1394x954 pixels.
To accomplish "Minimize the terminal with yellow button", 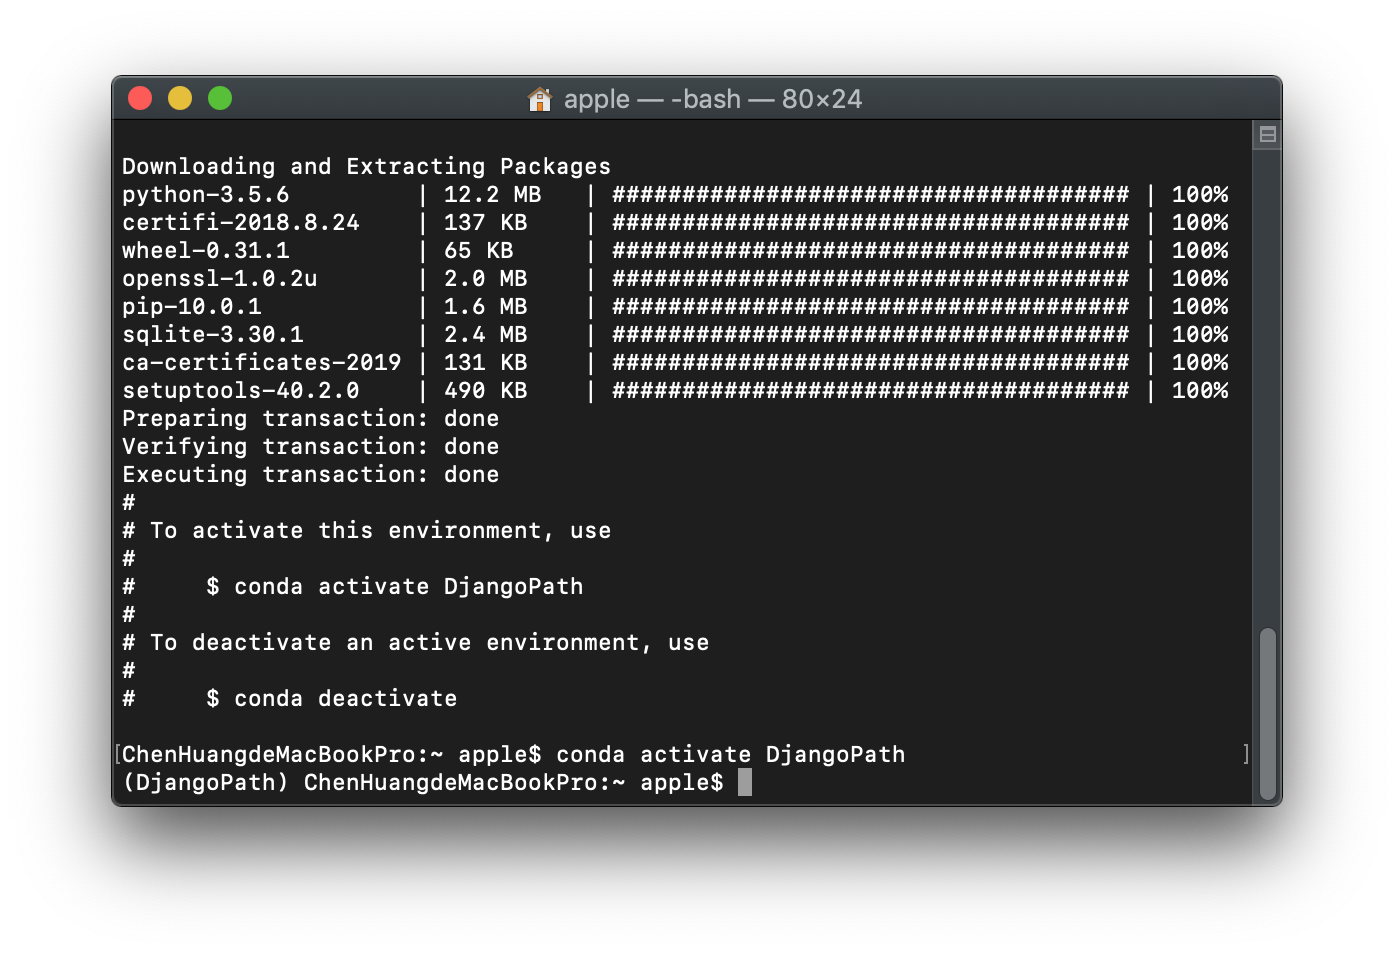I will 180,98.
